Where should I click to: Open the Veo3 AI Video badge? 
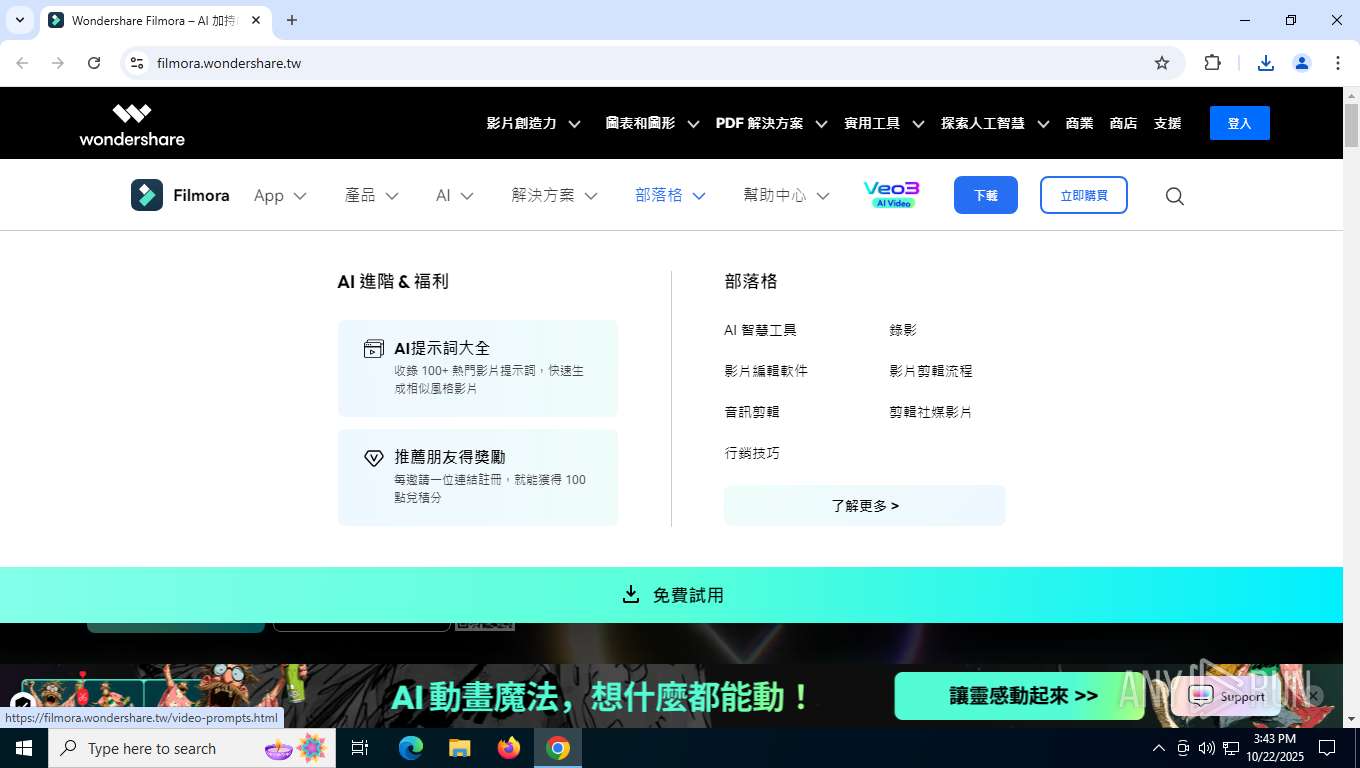coord(891,195)
